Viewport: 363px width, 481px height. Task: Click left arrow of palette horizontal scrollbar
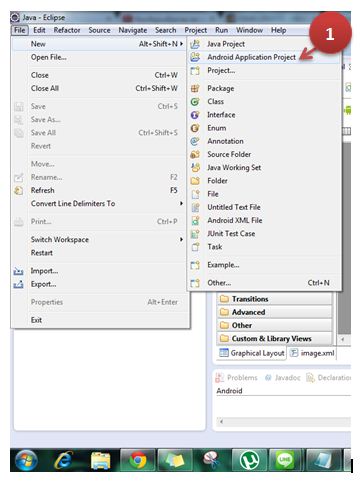pyautogui.click(x=342, y=339)
